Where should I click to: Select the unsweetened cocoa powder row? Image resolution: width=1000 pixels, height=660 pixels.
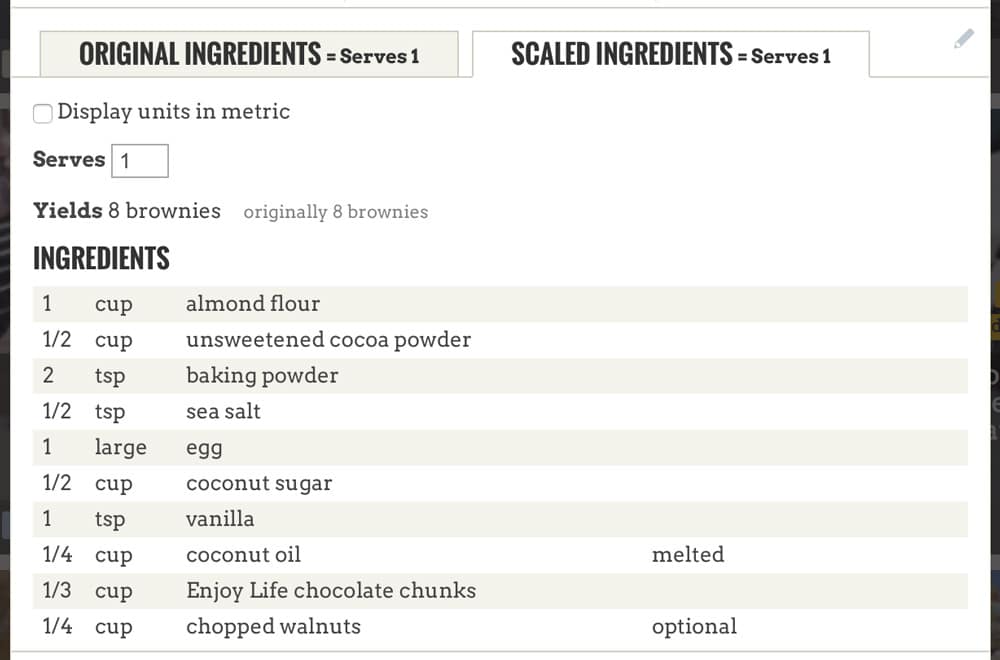[x=501, y=340]
